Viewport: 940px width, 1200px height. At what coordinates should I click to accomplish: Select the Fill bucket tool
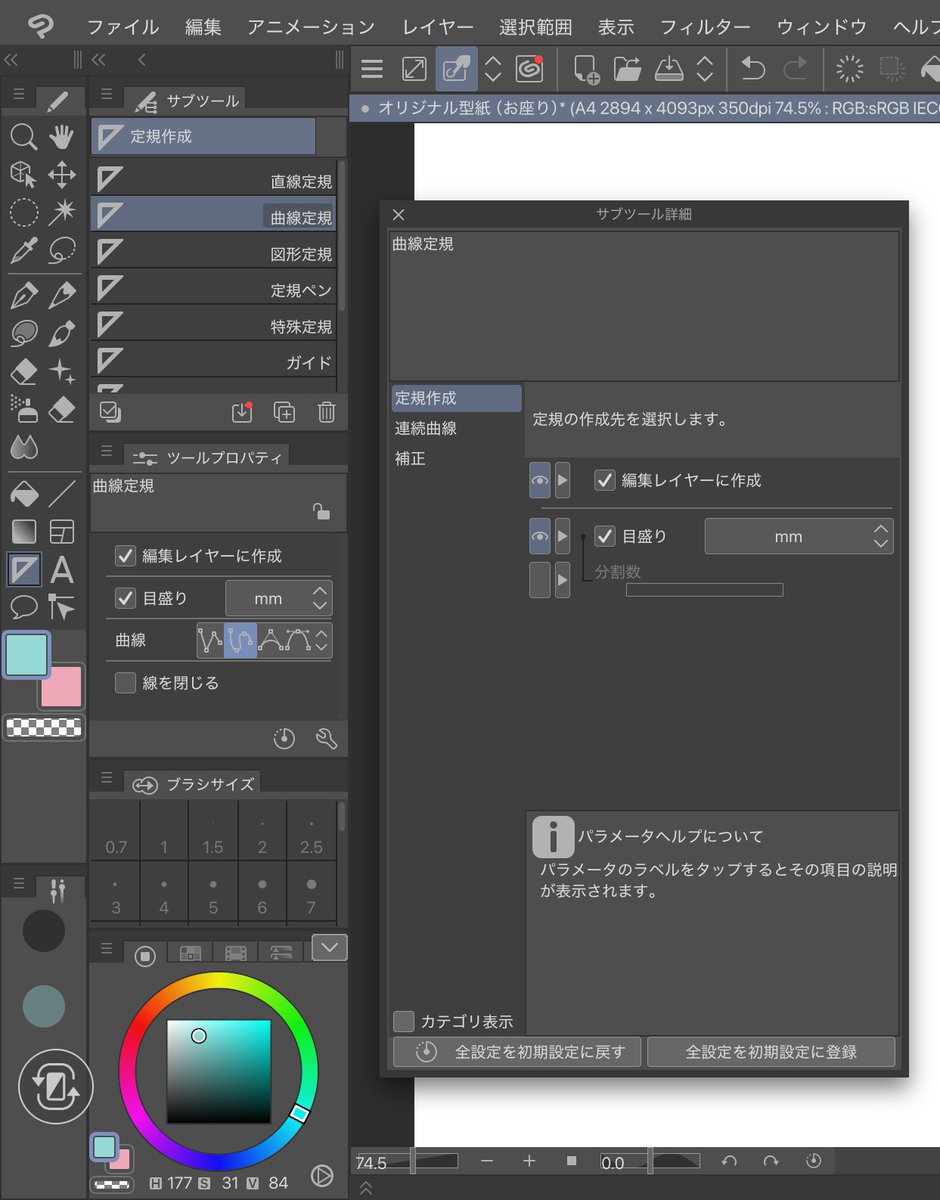pyautogui.click(x=23, y=493)
